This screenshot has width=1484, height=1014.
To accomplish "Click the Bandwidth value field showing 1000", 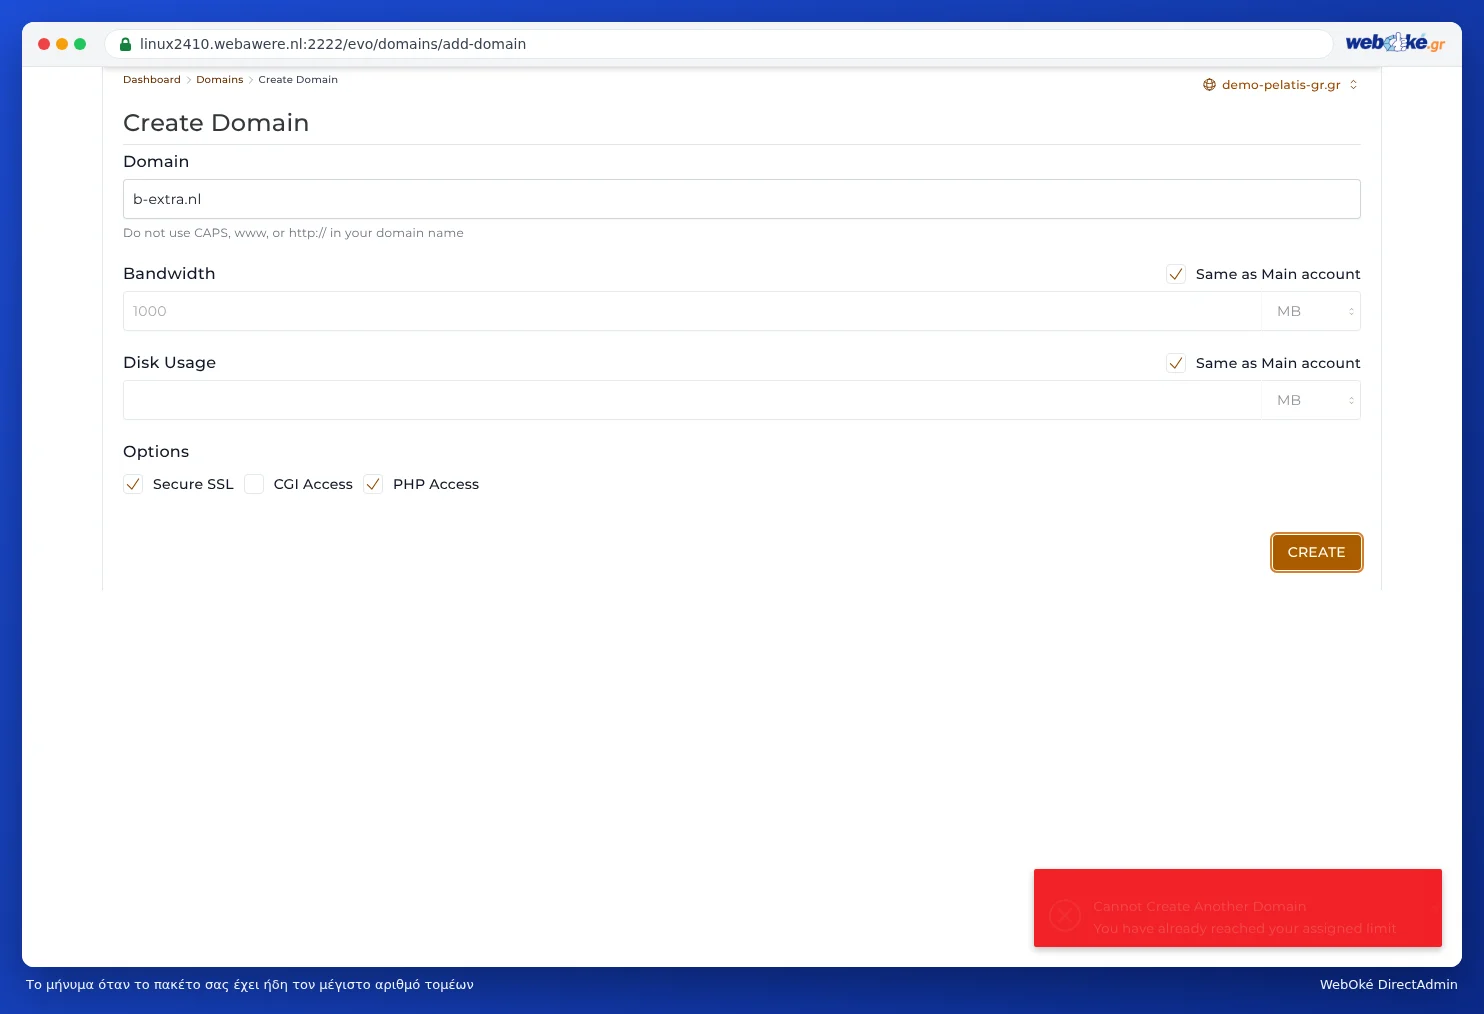I will (x=692, y=311).
